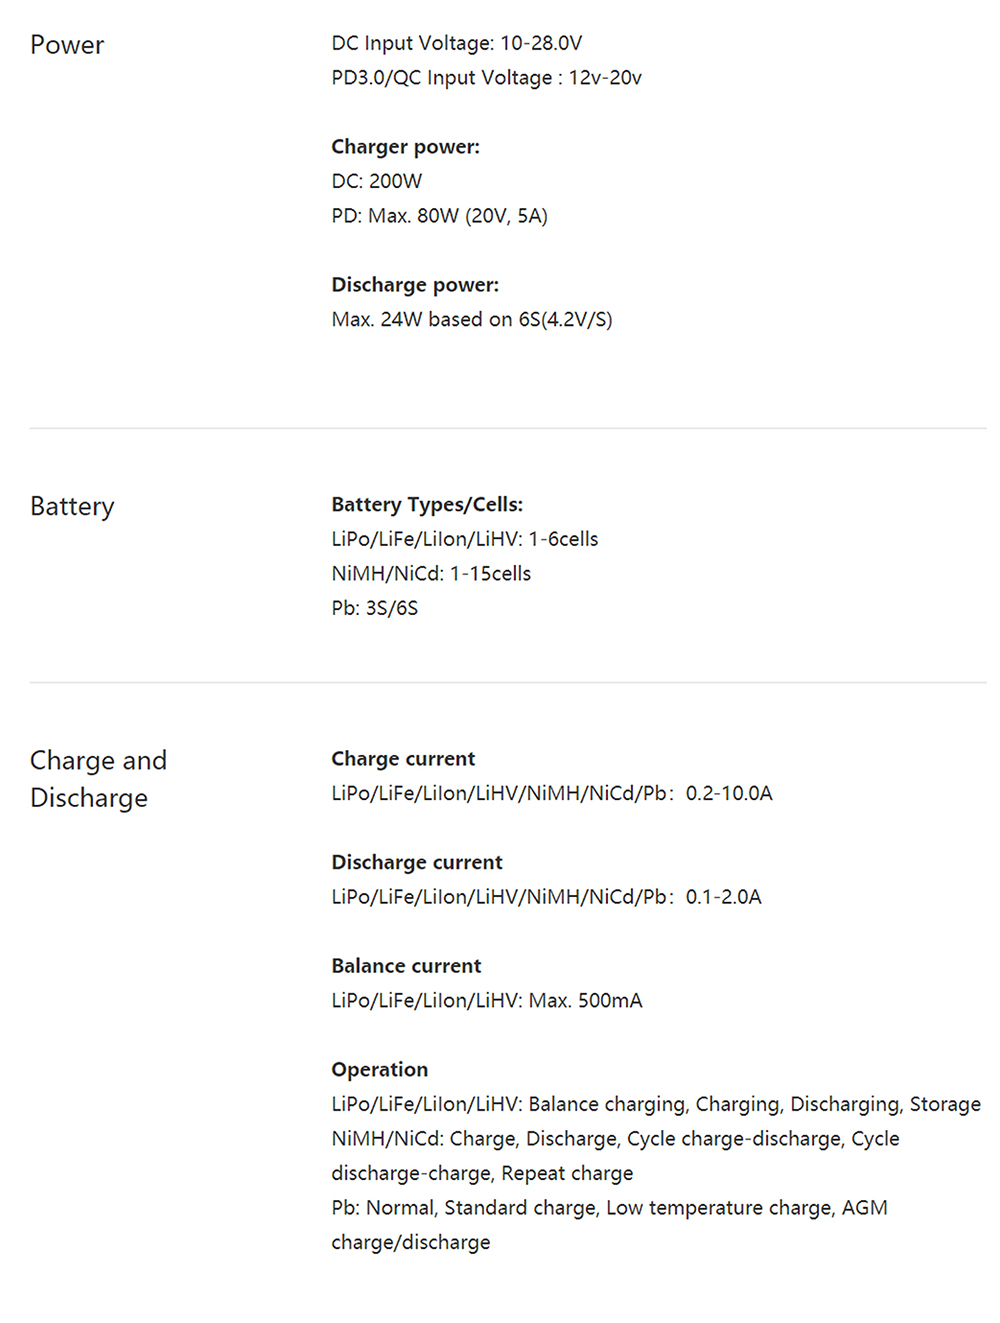This screenshot has height=1323, width=1000.
Task: Click the PD3.0/QC Input Voltage text
Action: (x=486, y=78)
